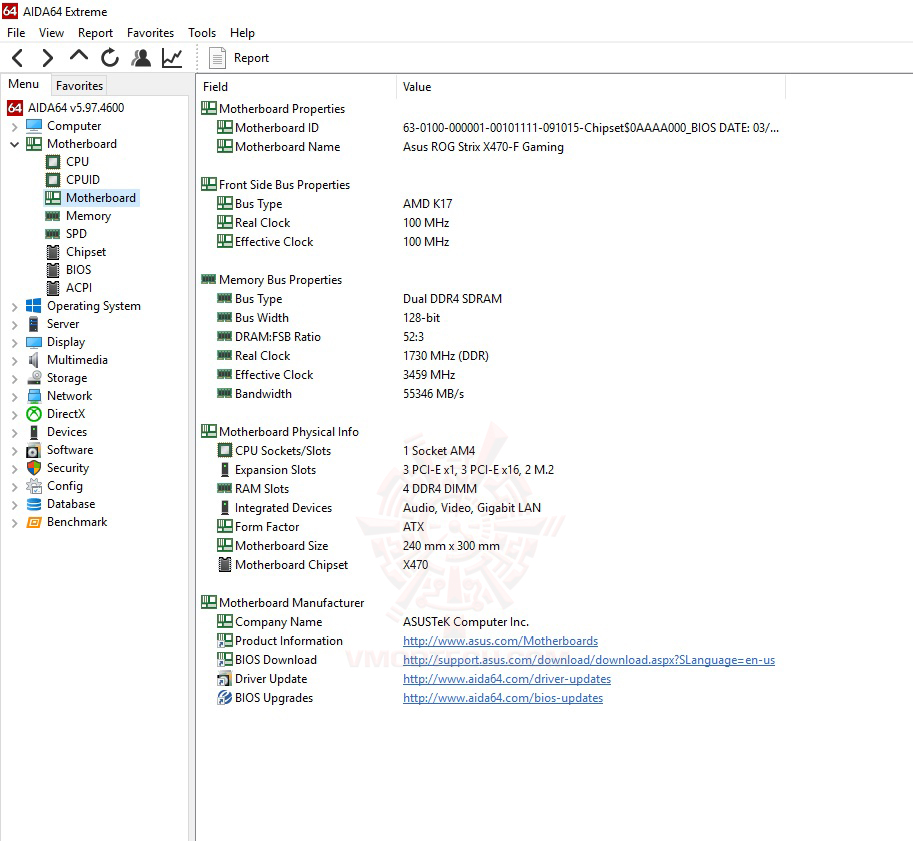Click the user silhouette toolbar icon
Image resolution: width=913 pixels, height=841 pixels.
(x=141, y=58)
